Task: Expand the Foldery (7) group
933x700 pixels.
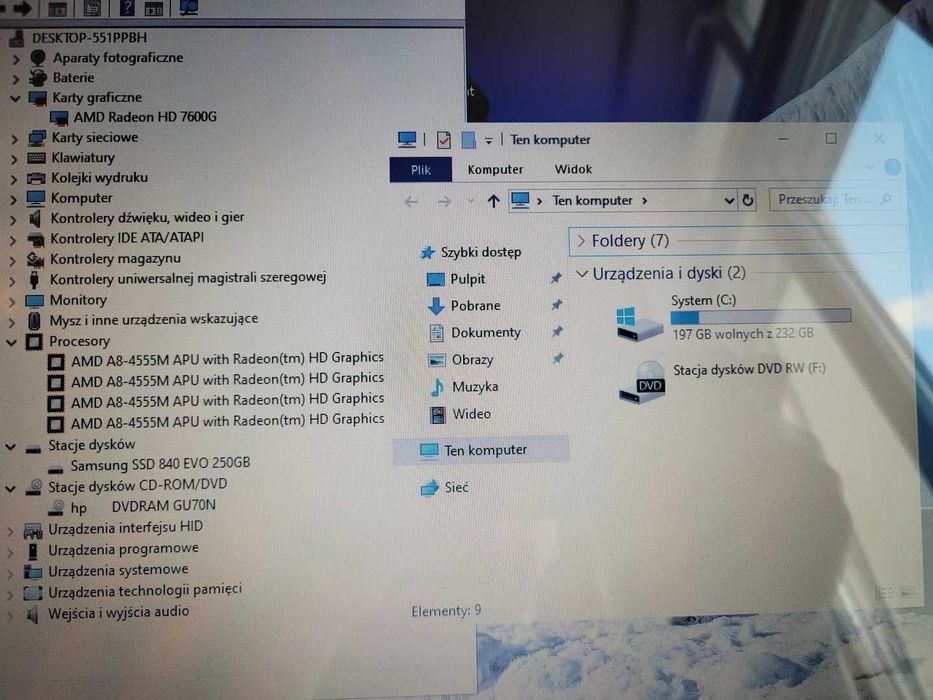Action: 581,241
